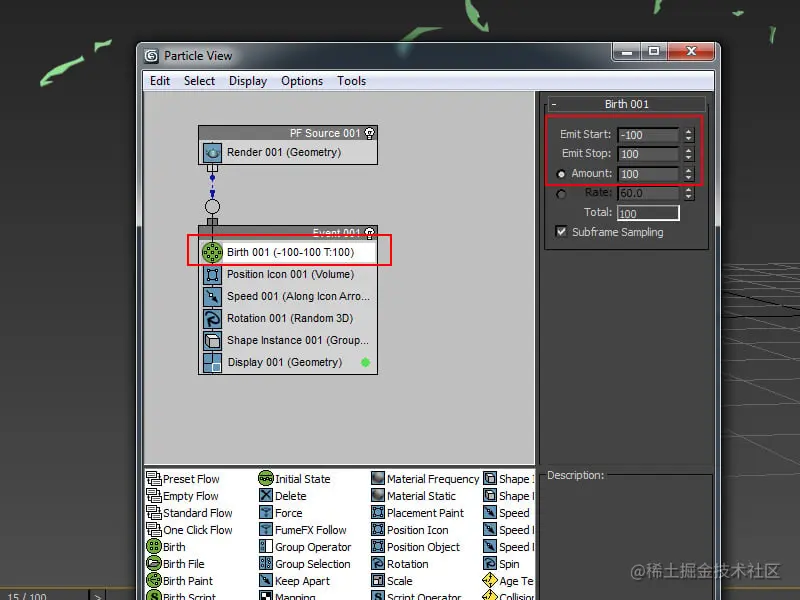Select Birth 001 (-100-100 T:100) row
Image resolution: width=800 pixels, height=600 pixels.
pyautogui.click(x=289, y=252)
